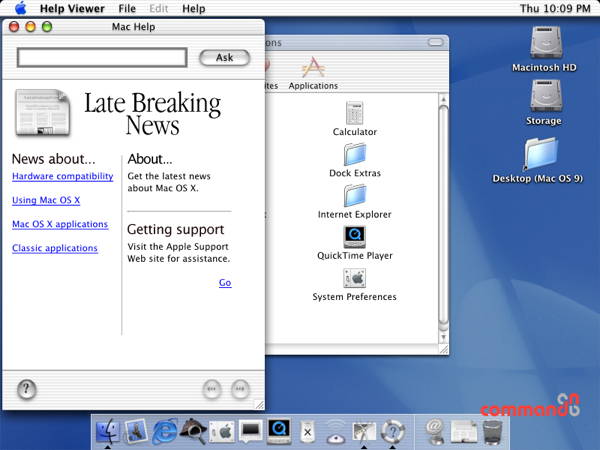Screen dimensions: 600x450
Task: Launch Mail from the Dock
Action: coord(135,432)
